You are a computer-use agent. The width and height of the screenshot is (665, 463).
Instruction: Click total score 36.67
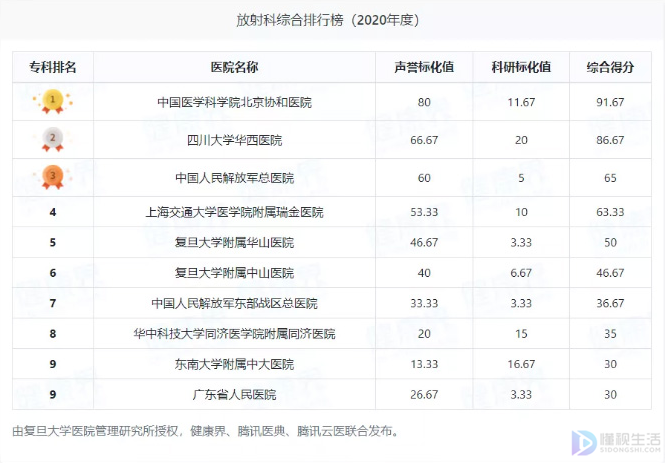tap(610, 303)
